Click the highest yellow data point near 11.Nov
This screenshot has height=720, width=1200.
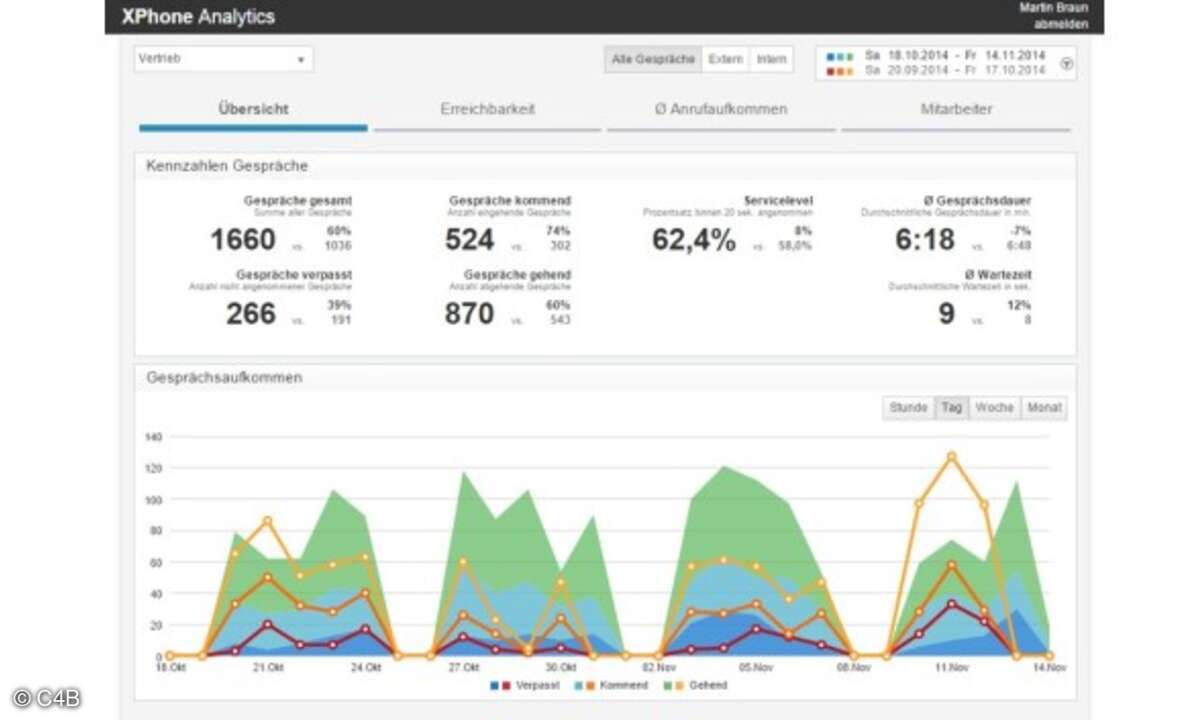pyautogui.click(x=951, y=456)
